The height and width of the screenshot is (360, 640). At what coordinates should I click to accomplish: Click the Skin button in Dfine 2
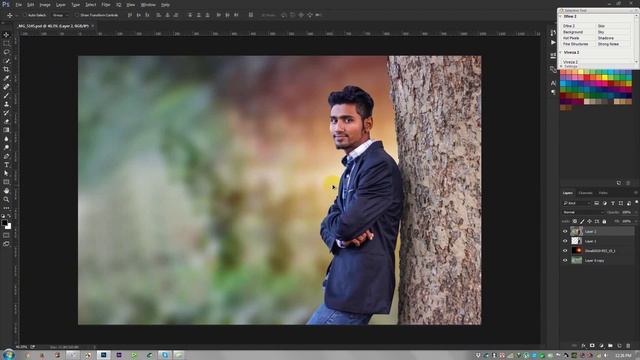(x=613, y=26)
